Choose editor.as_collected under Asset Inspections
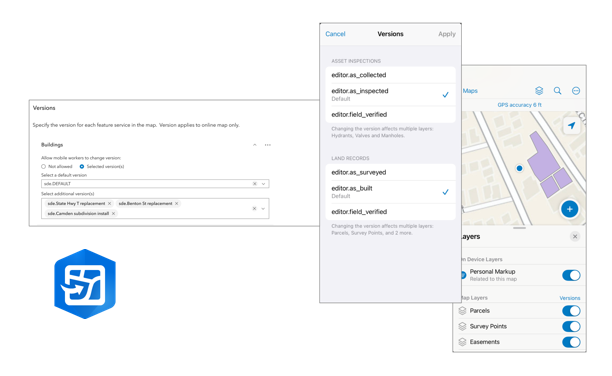Viewport: 612px width, 376px height. point(390,75)
